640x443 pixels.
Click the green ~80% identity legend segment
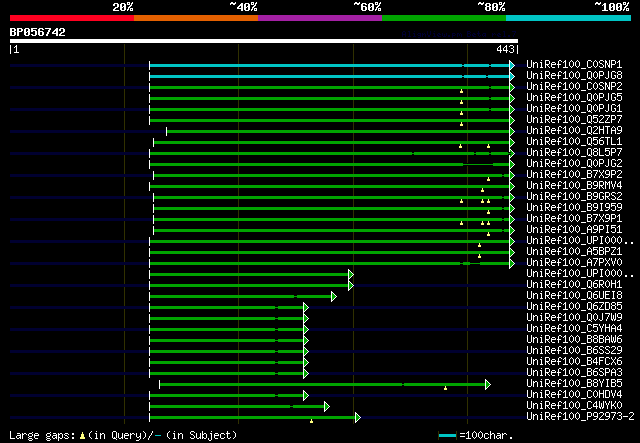[x=444, y=18]
